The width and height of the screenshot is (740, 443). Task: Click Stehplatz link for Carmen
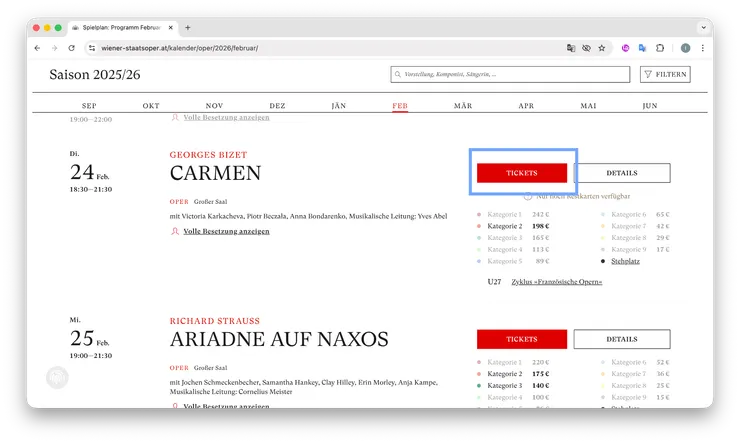625,261
